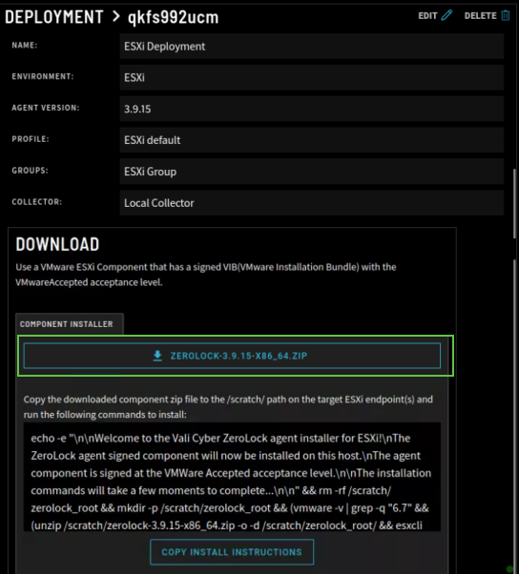Click the COLLECTOR: label
Viewport: 519px width, 574px height.
(x=37, y=202)
